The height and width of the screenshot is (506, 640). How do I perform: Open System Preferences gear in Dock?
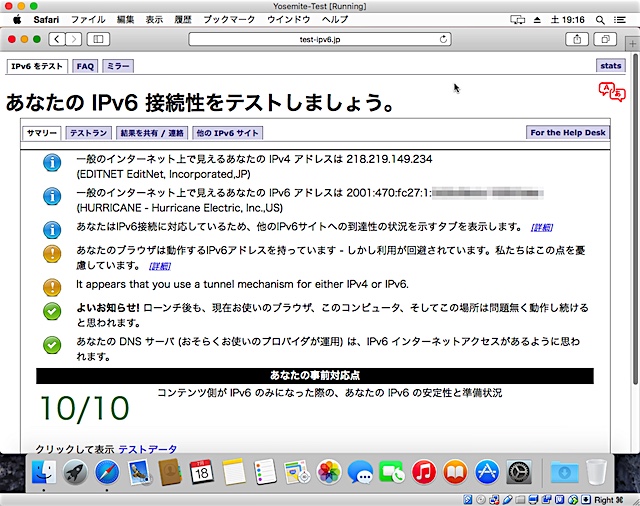point(519,473)
